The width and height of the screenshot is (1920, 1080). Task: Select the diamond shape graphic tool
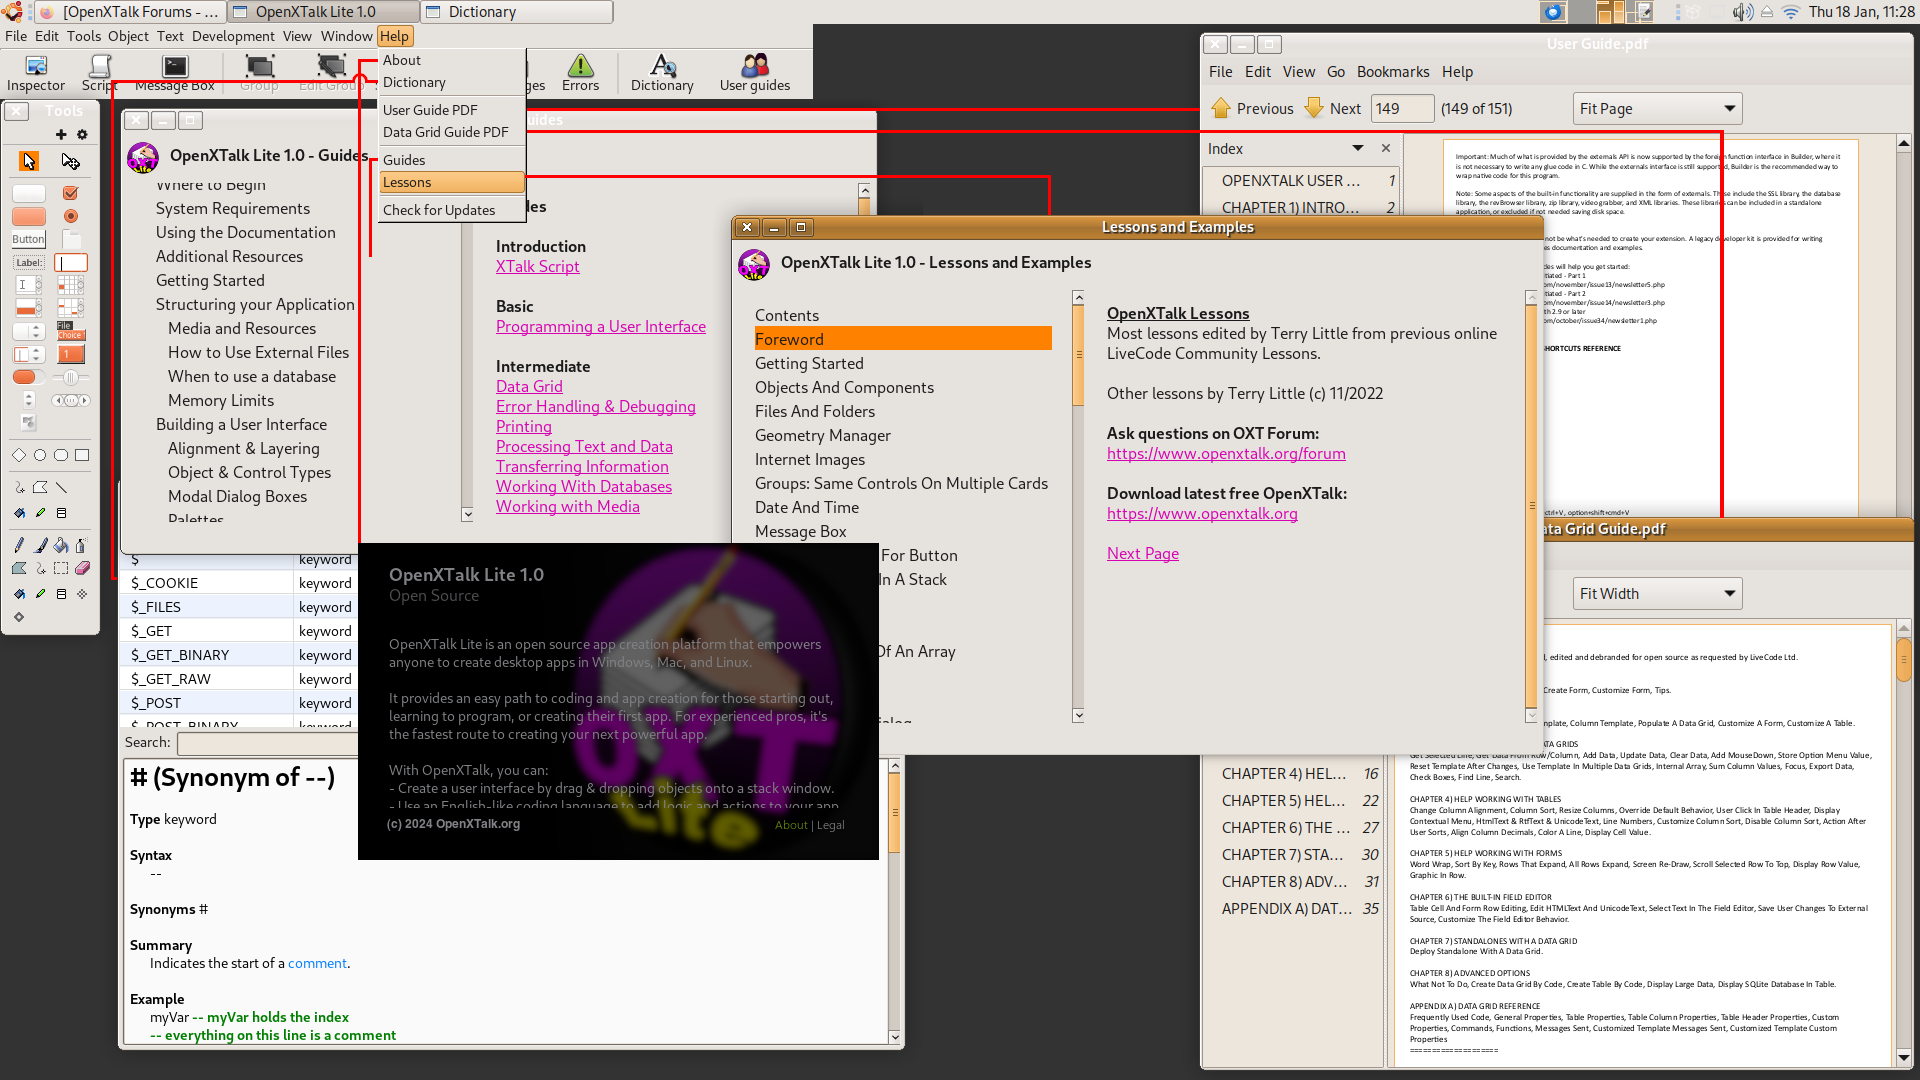(x=19, y=455)
